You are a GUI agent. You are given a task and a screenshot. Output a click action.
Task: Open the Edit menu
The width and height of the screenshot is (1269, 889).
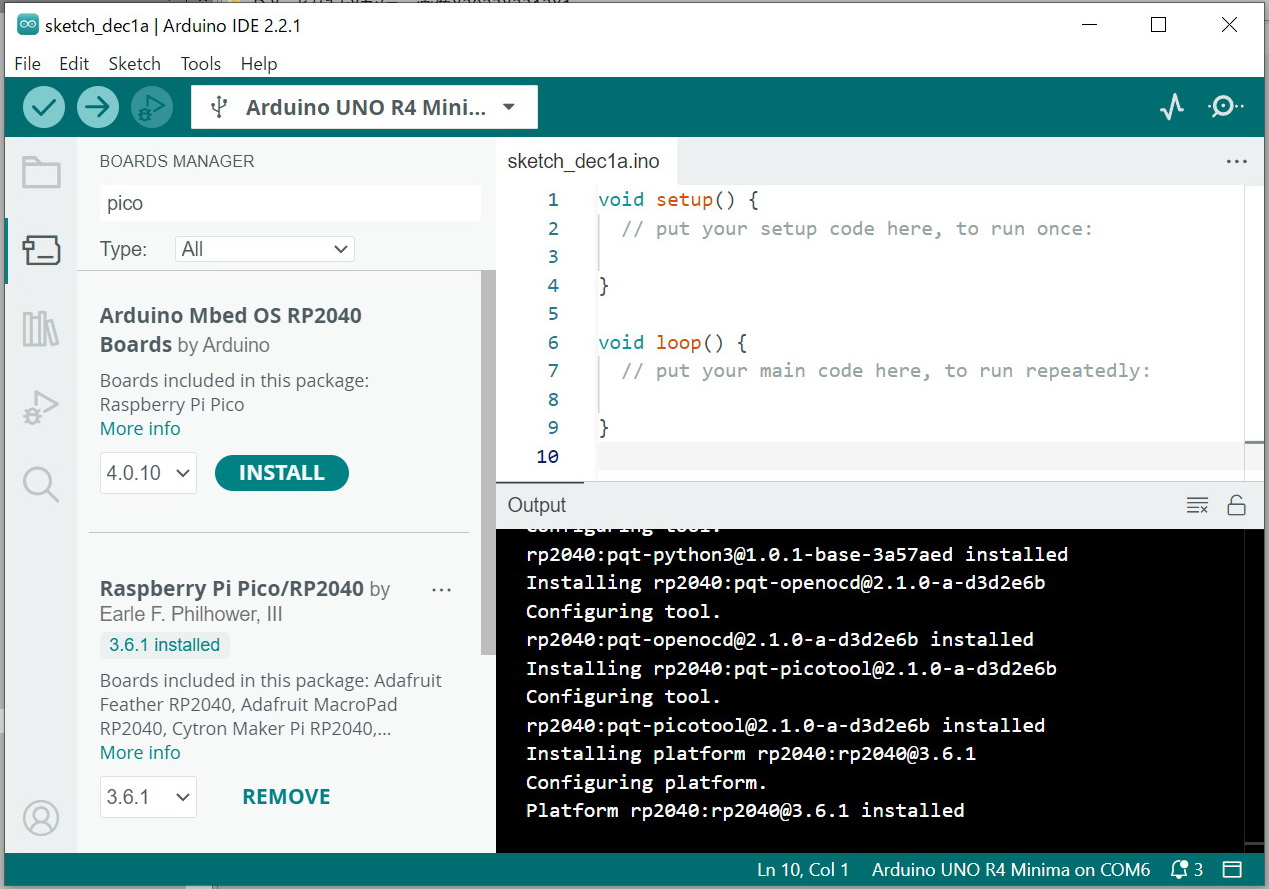[x=74, y=64]
